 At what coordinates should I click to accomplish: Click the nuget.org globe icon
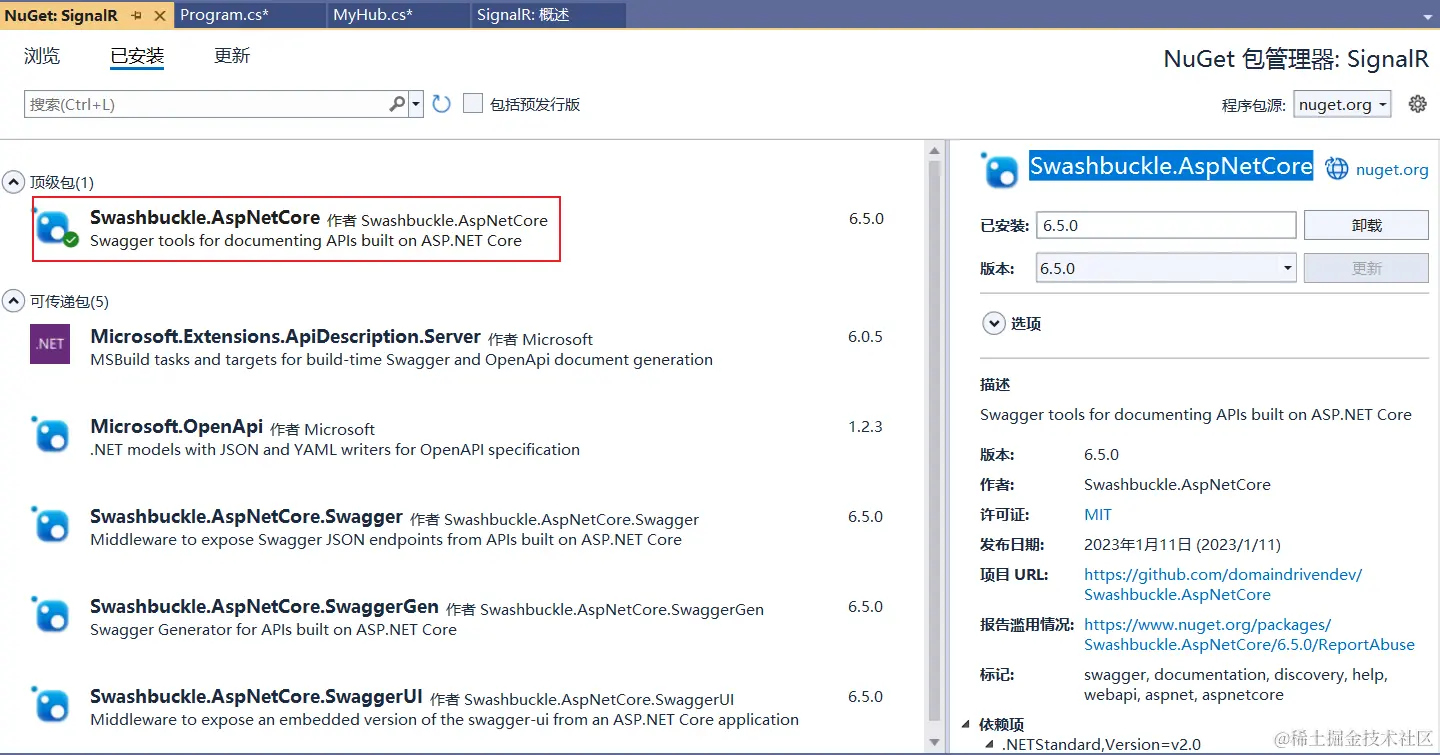click(x=1337, y=168)
